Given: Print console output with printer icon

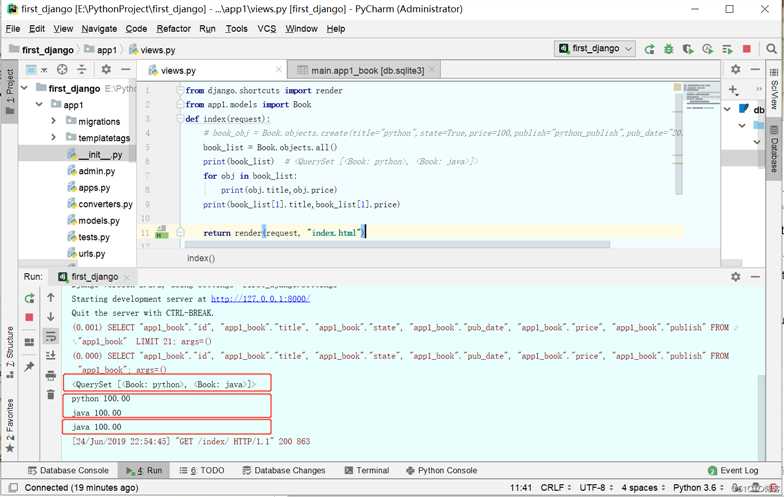Looking at the screenshot, I should [x=51, y=375].
